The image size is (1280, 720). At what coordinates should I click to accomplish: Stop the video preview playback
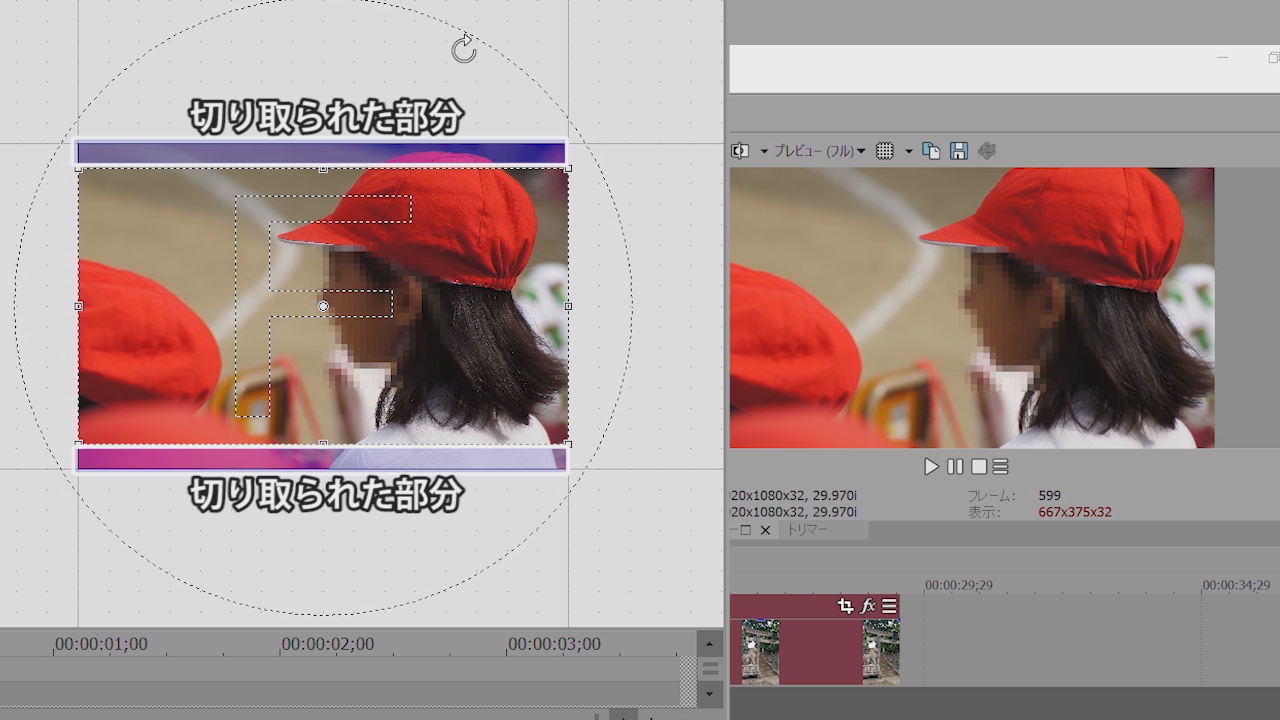point(979,467)
